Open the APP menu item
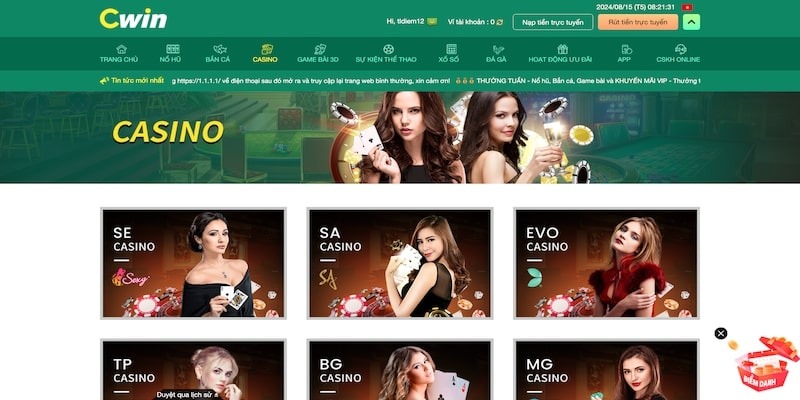 624,54
